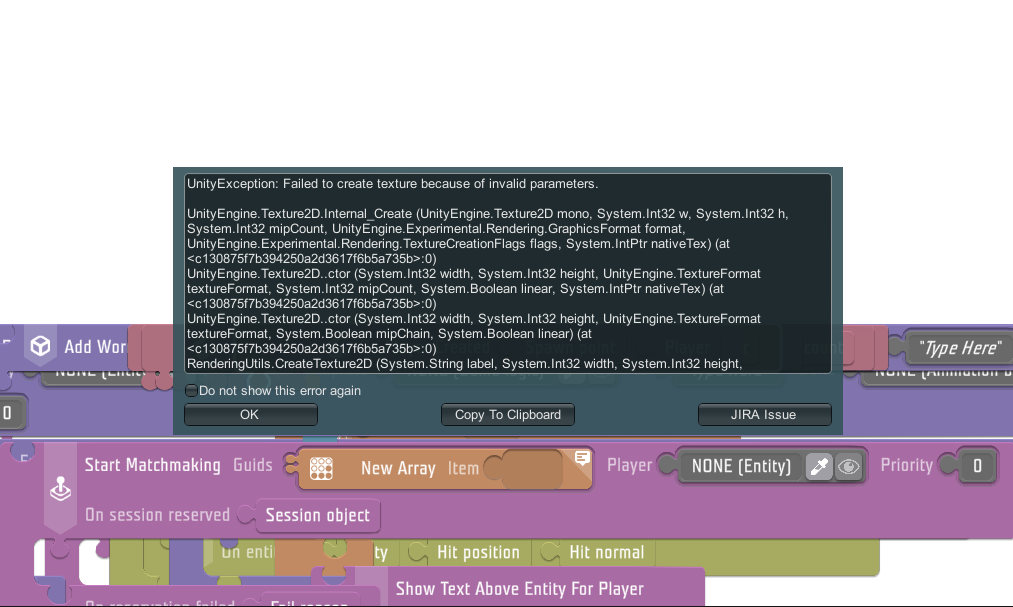Select the eyedropper picker for Player entity
The height and width of the screenshot is (607, 1013).
pos(818,466)
